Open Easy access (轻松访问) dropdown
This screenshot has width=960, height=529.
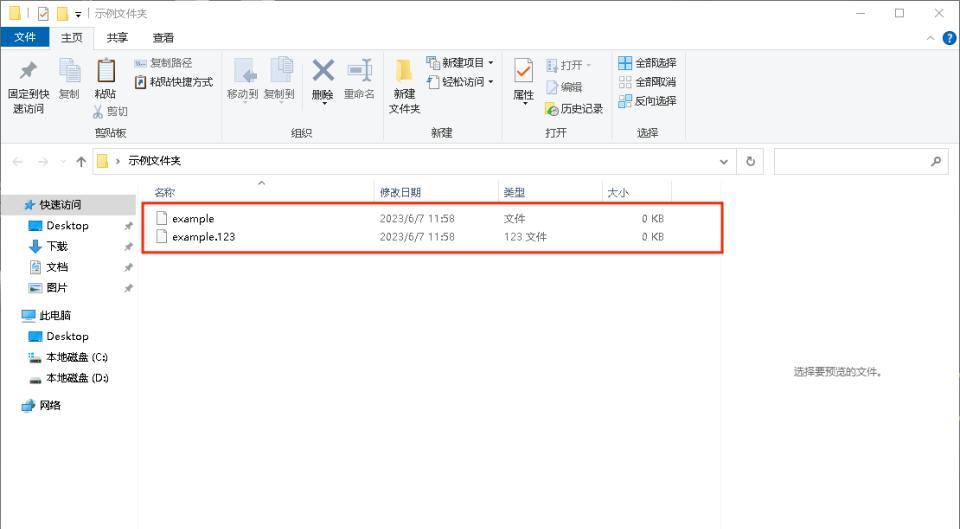click(x=460, y=81)
